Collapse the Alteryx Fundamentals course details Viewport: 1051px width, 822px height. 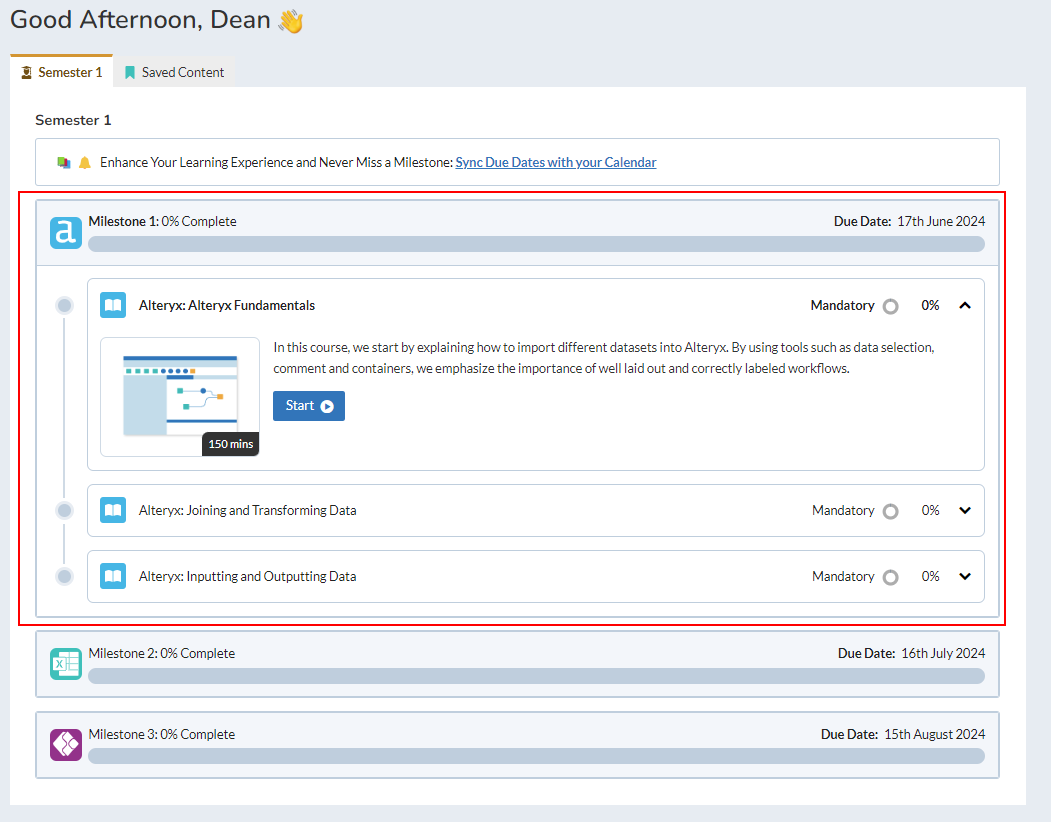[x=965, y=306]
